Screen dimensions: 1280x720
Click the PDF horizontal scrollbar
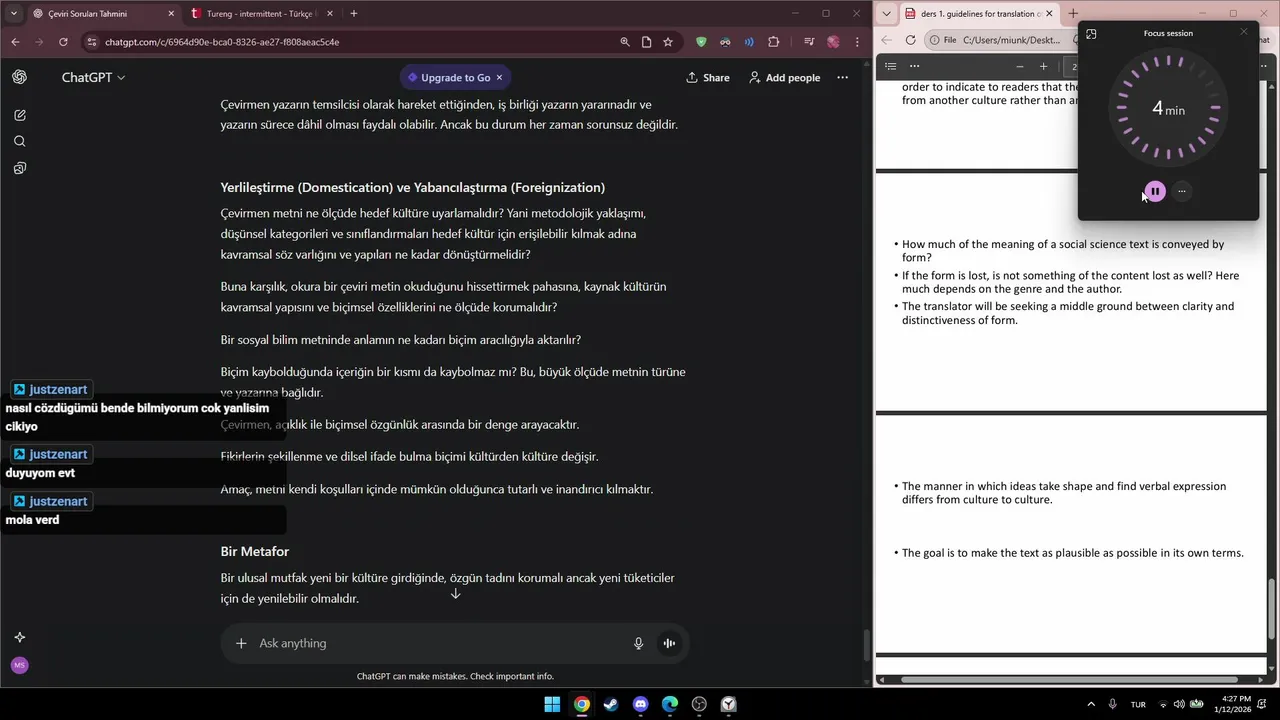(x=1066, y=680)
